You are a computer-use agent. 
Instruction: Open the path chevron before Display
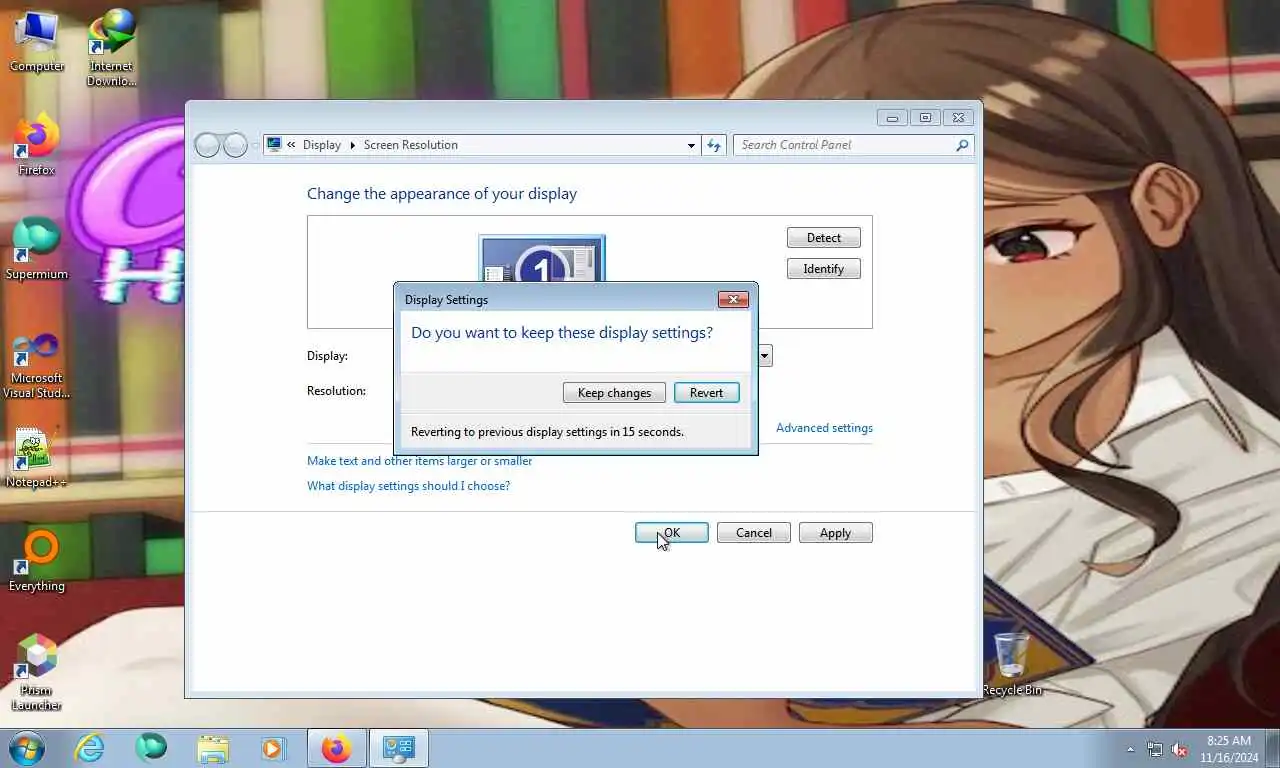point(291,145)
